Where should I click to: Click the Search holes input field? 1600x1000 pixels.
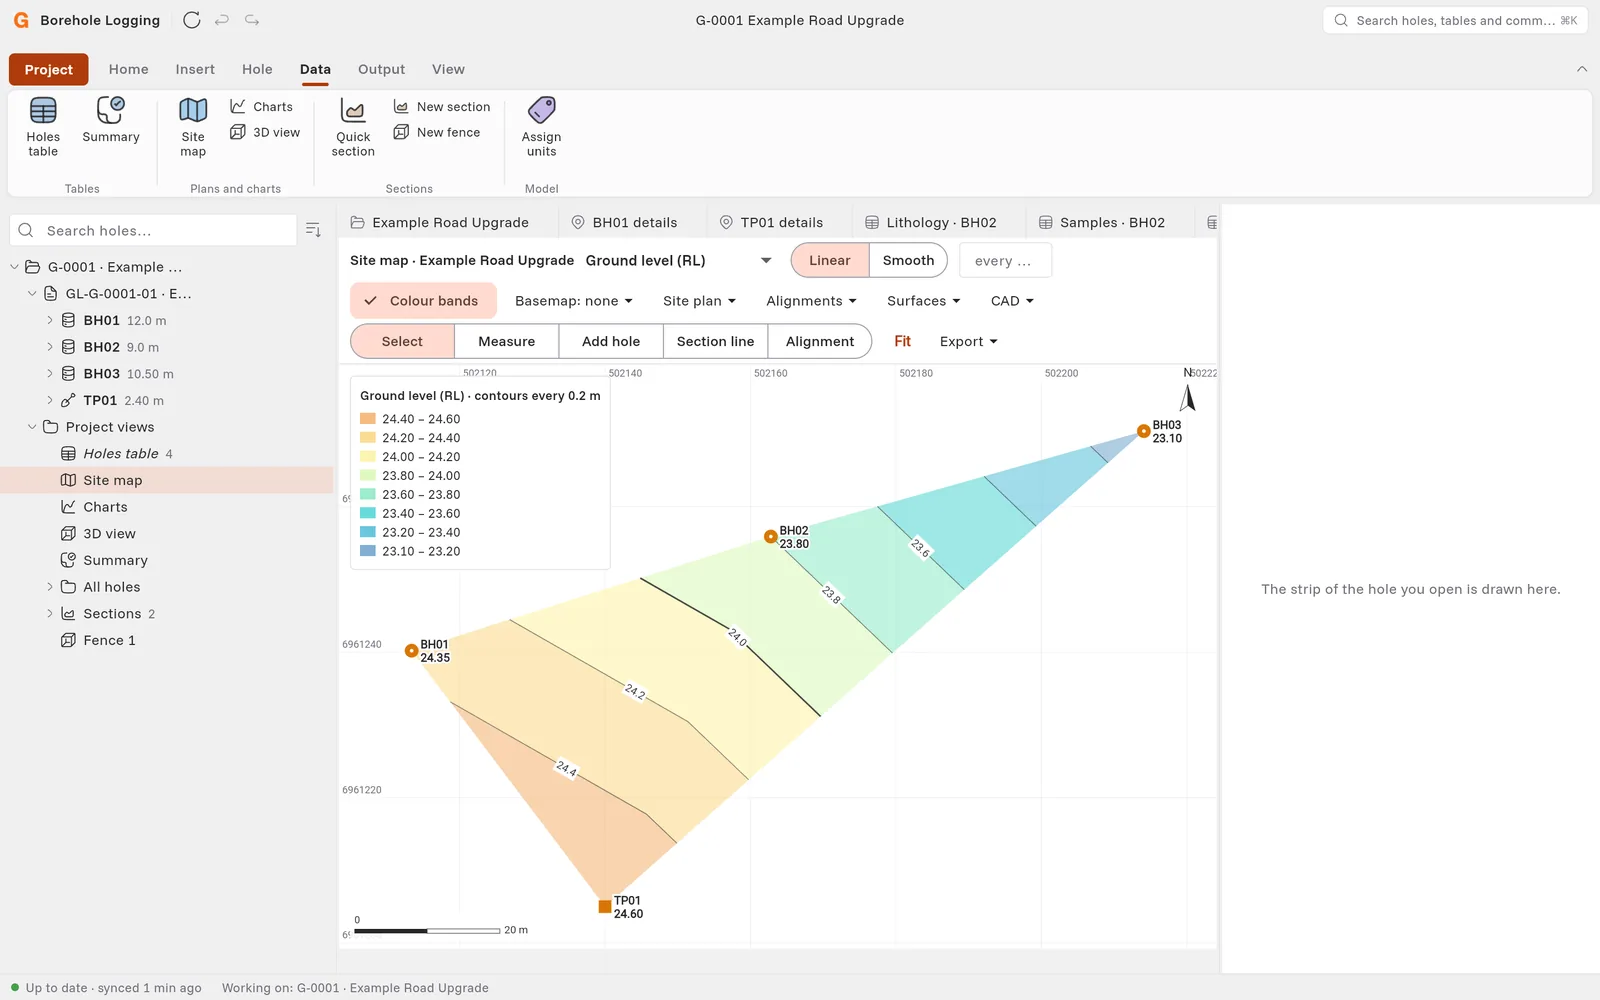(154, 230)
